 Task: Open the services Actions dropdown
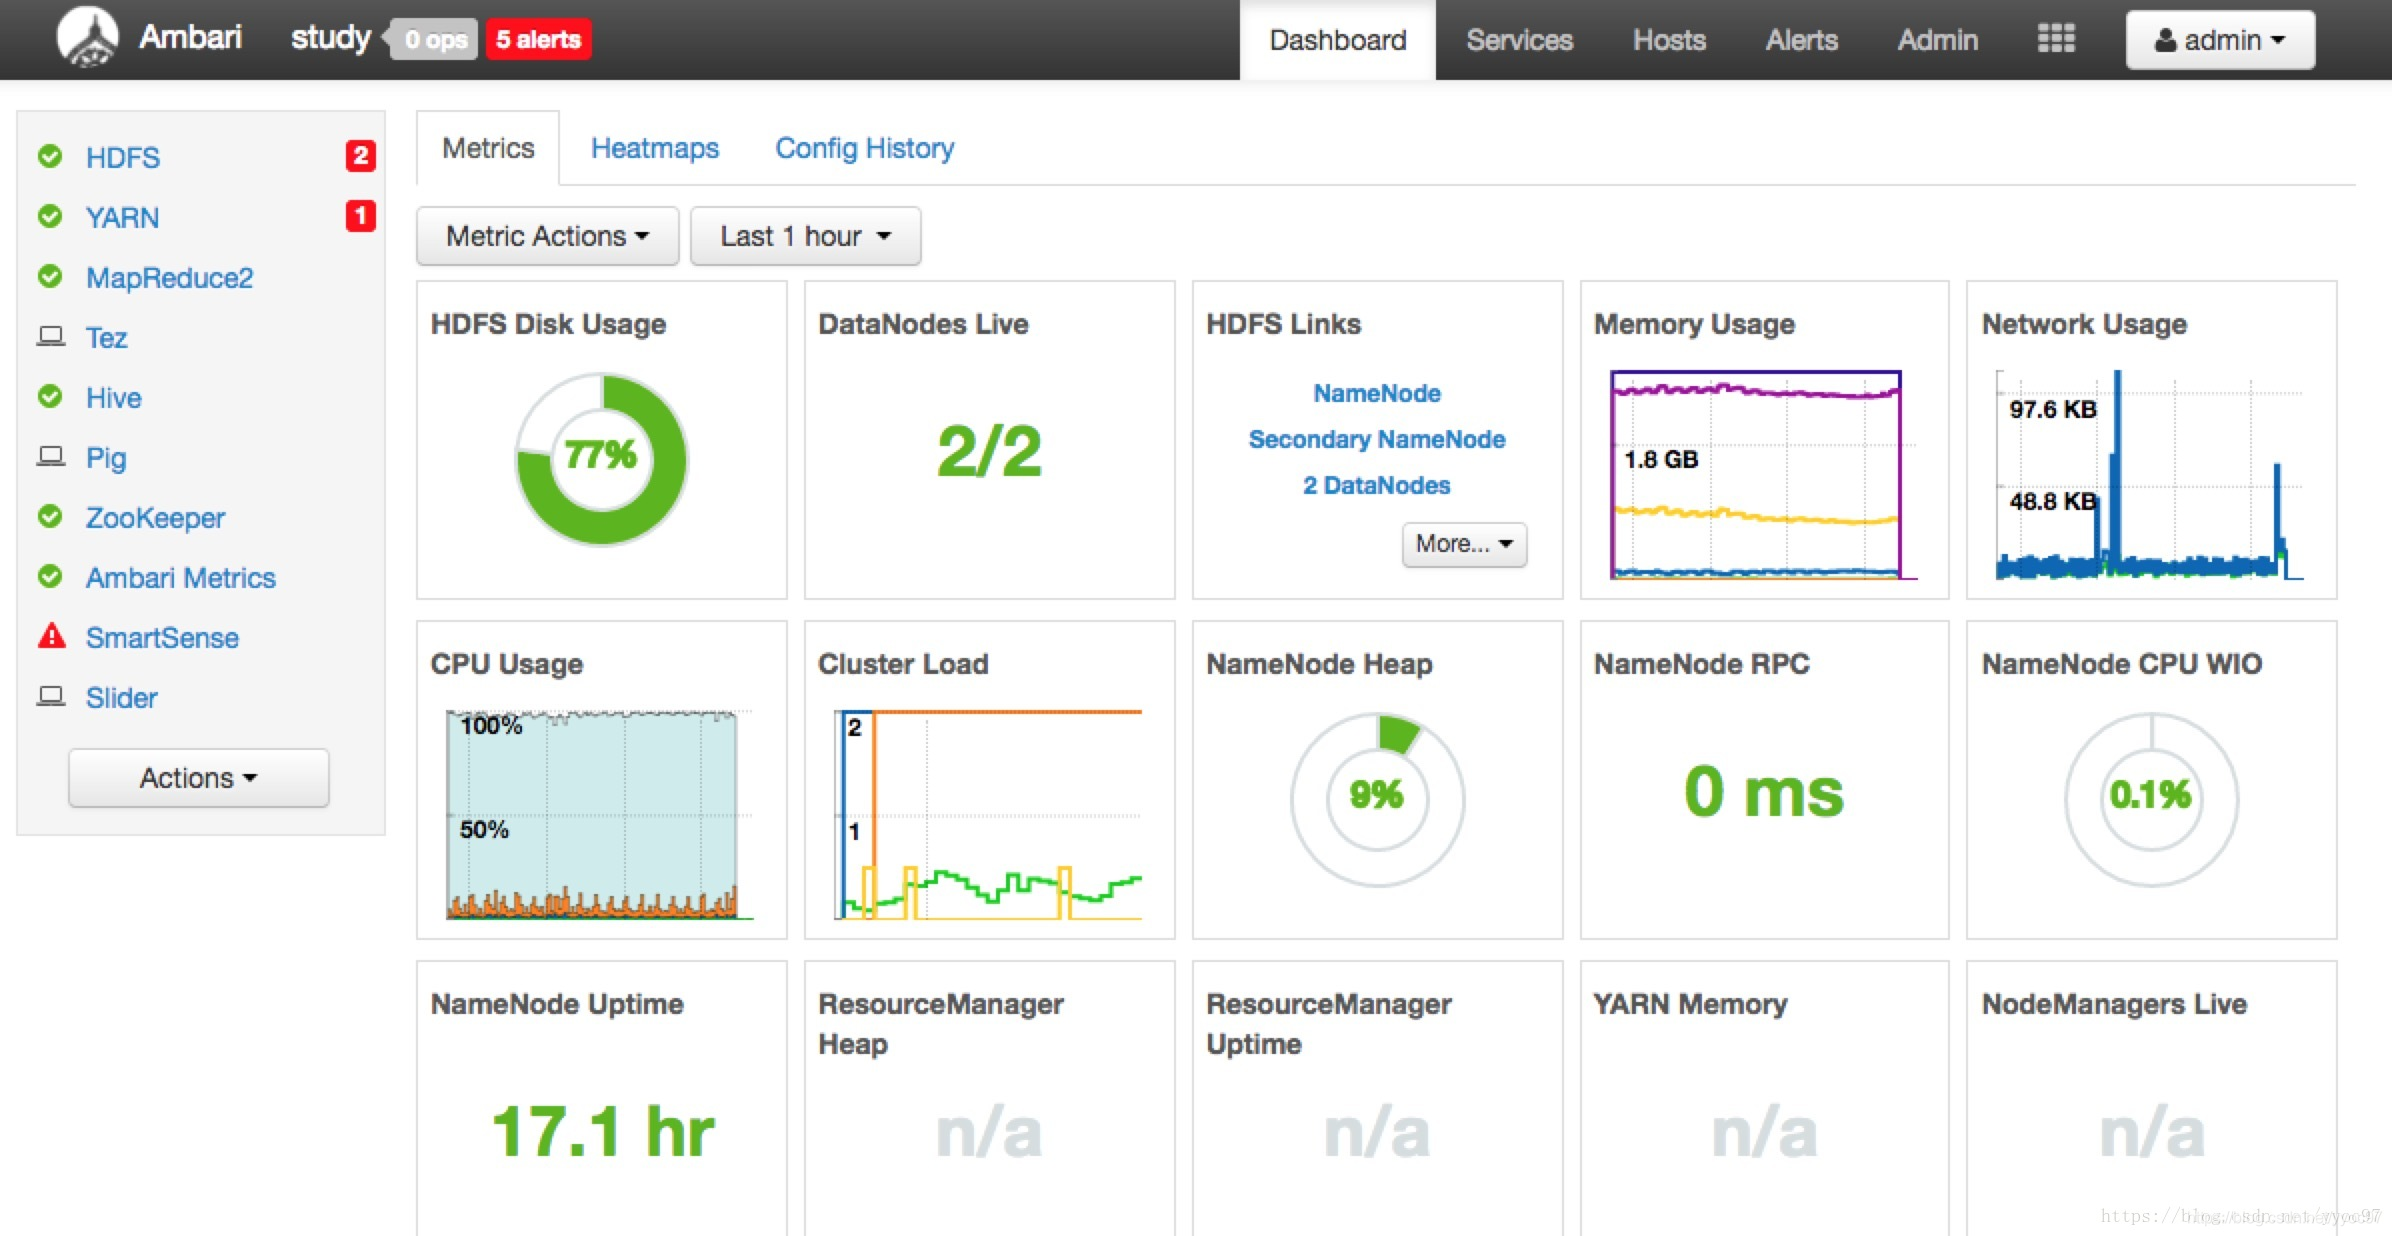point(199,778)
